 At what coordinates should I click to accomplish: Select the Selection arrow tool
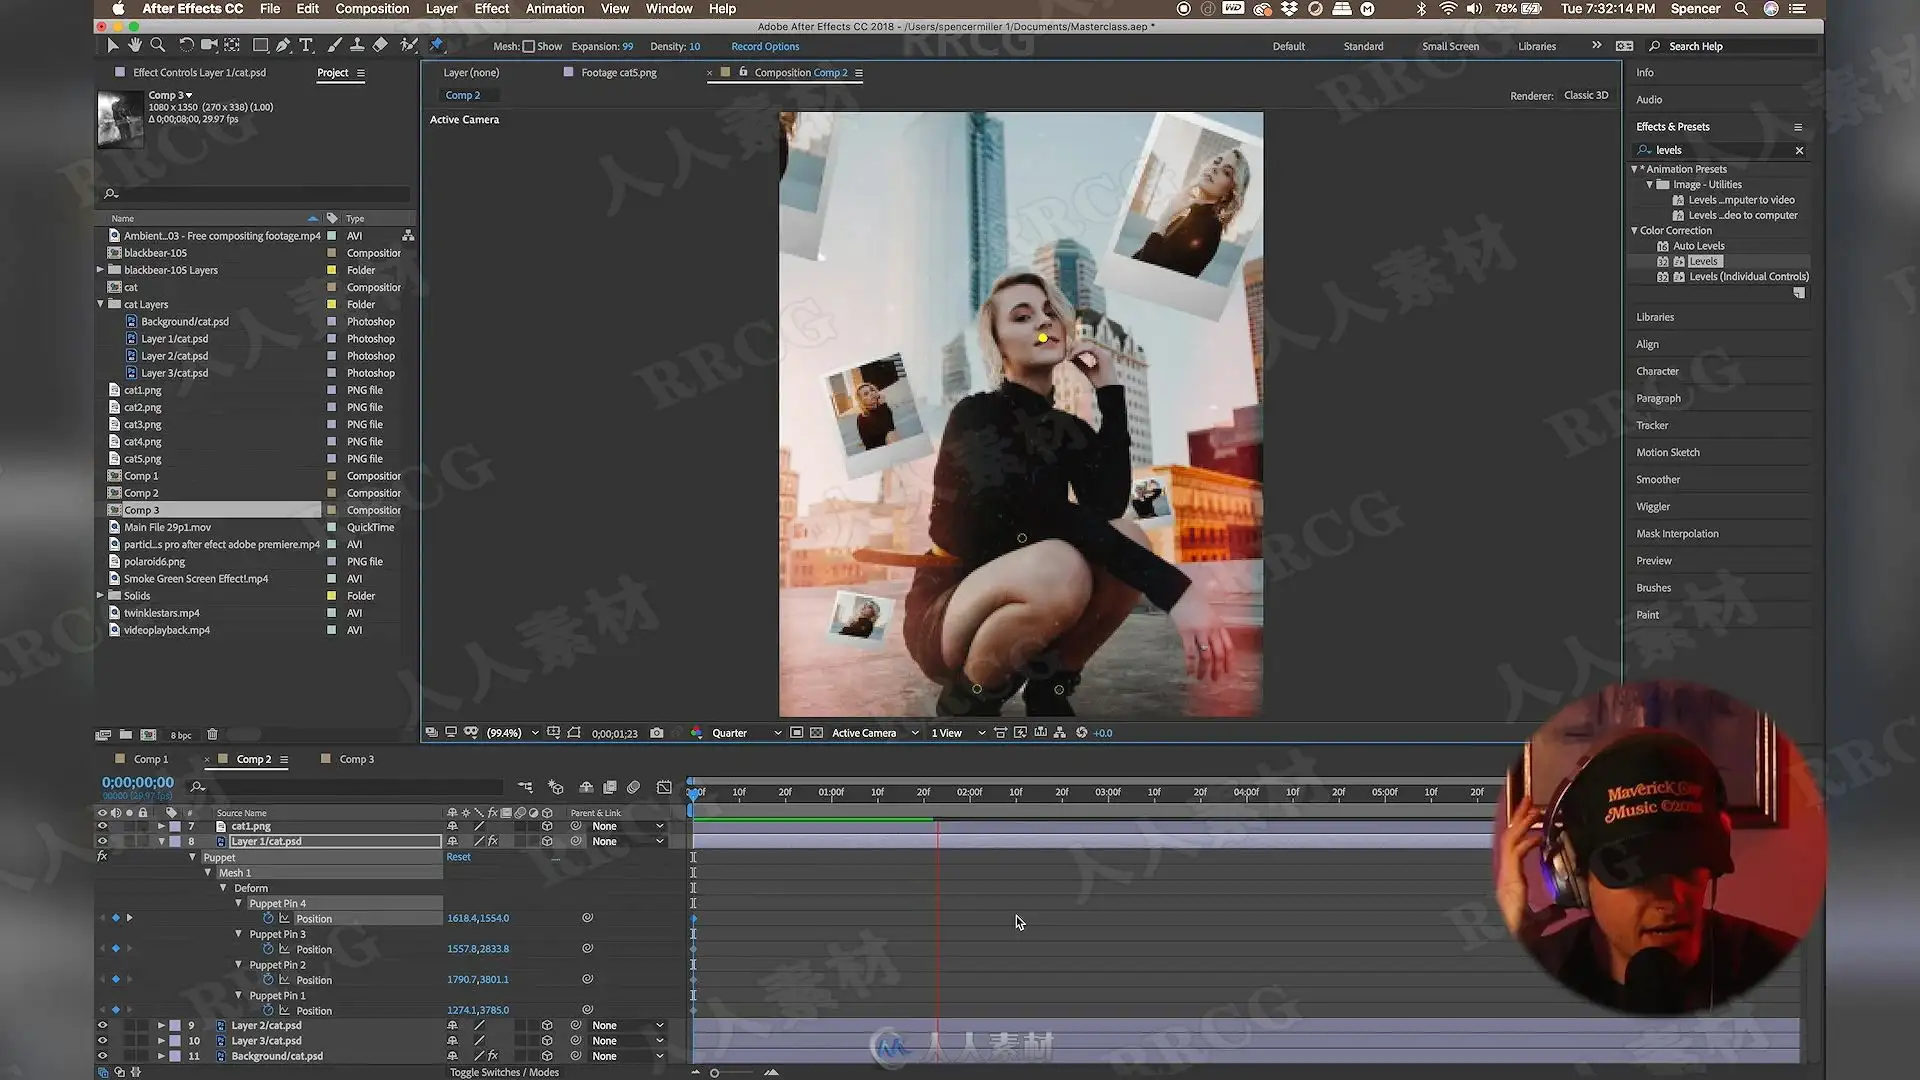[112, 45]
